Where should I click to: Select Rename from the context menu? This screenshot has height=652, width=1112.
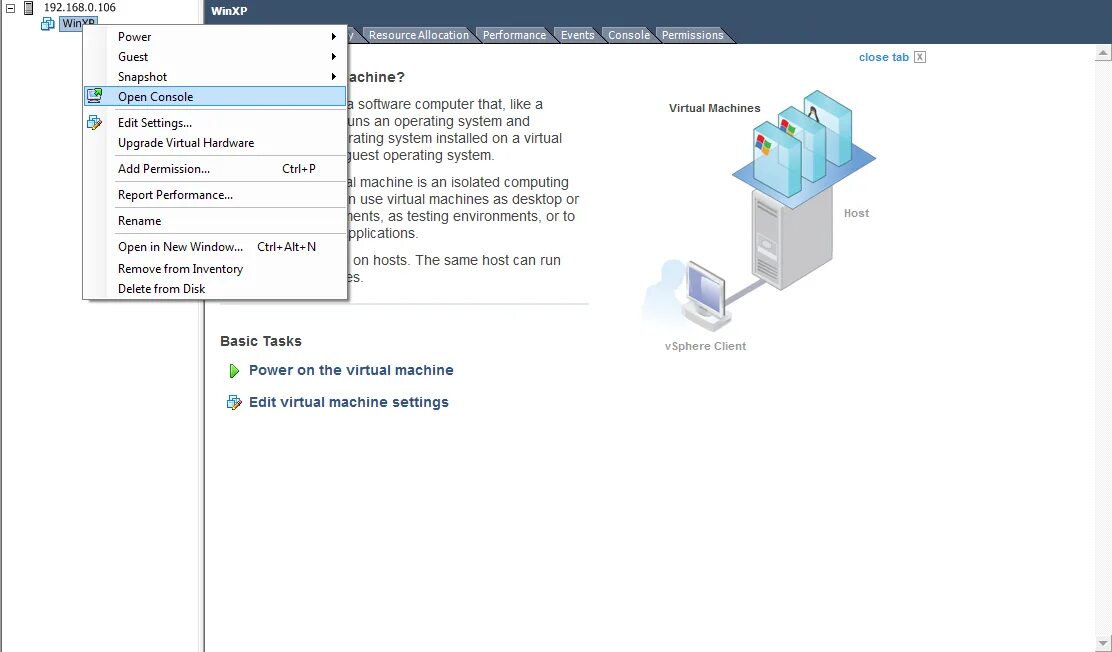pyautogui.click(x=142, y=220)
